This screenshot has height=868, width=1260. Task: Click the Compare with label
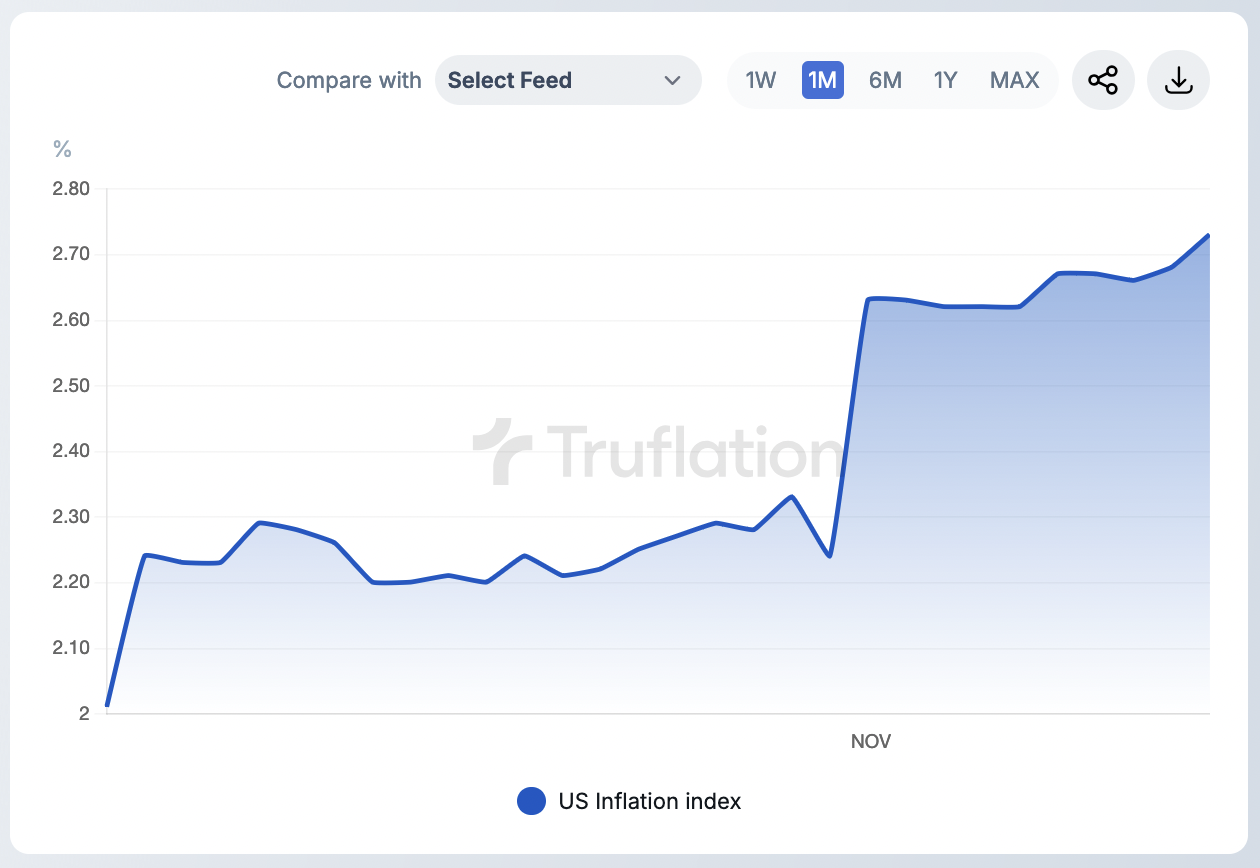tap(349, 80)
